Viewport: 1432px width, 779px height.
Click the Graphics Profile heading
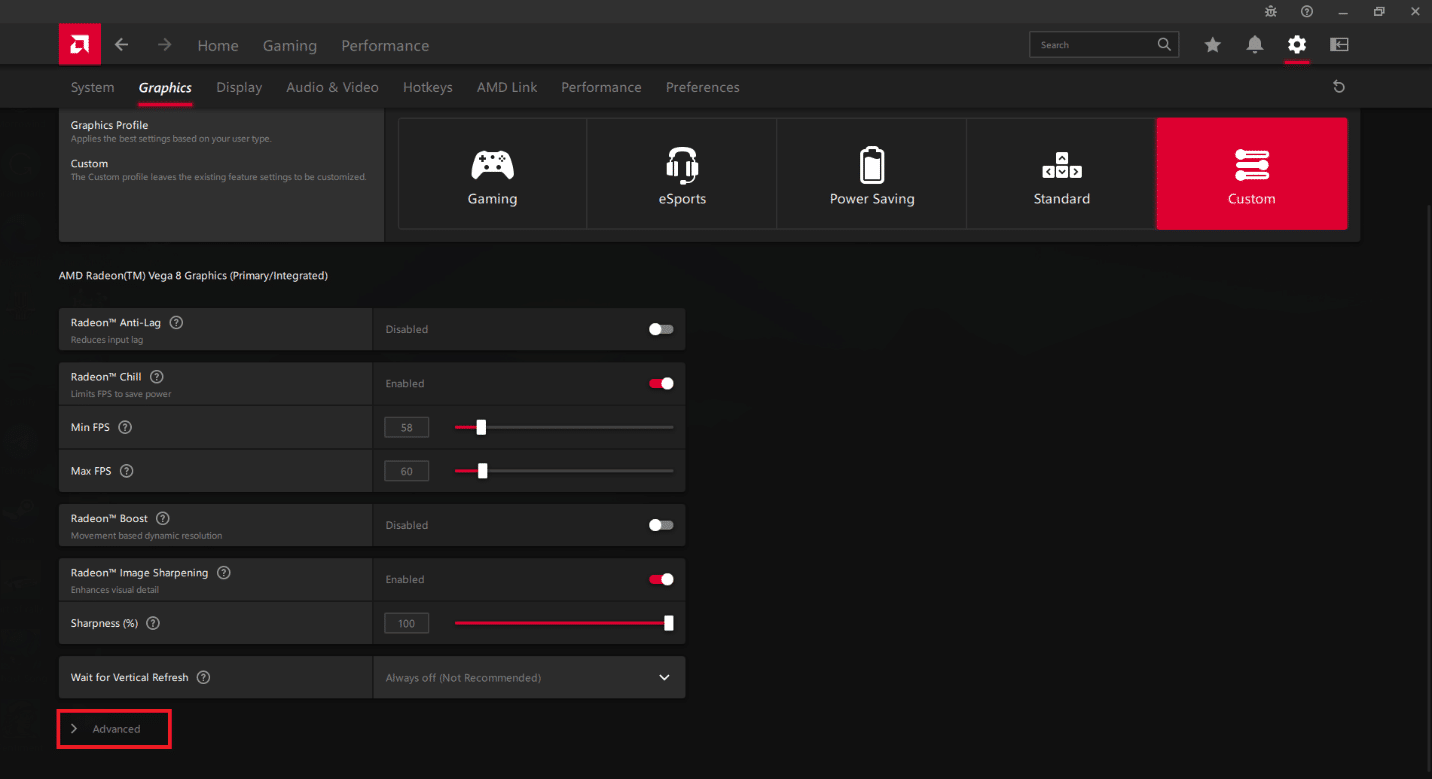pos(109,125)
